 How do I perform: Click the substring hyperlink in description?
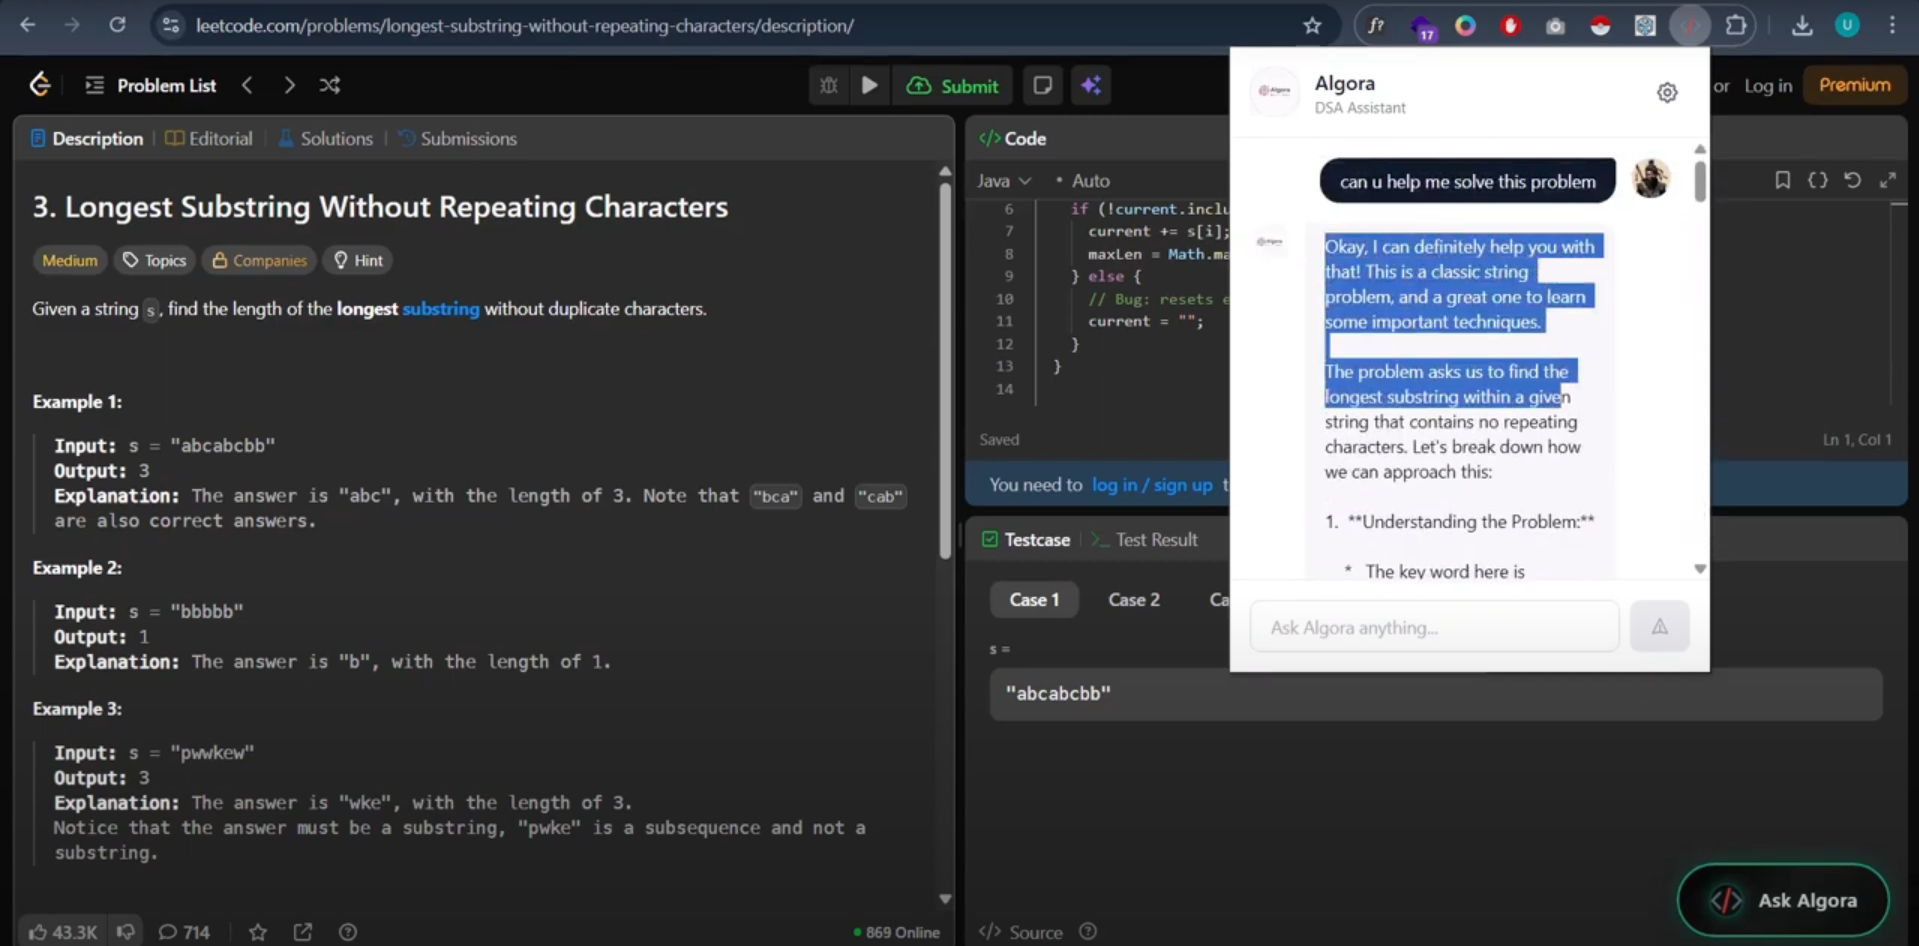441,309
